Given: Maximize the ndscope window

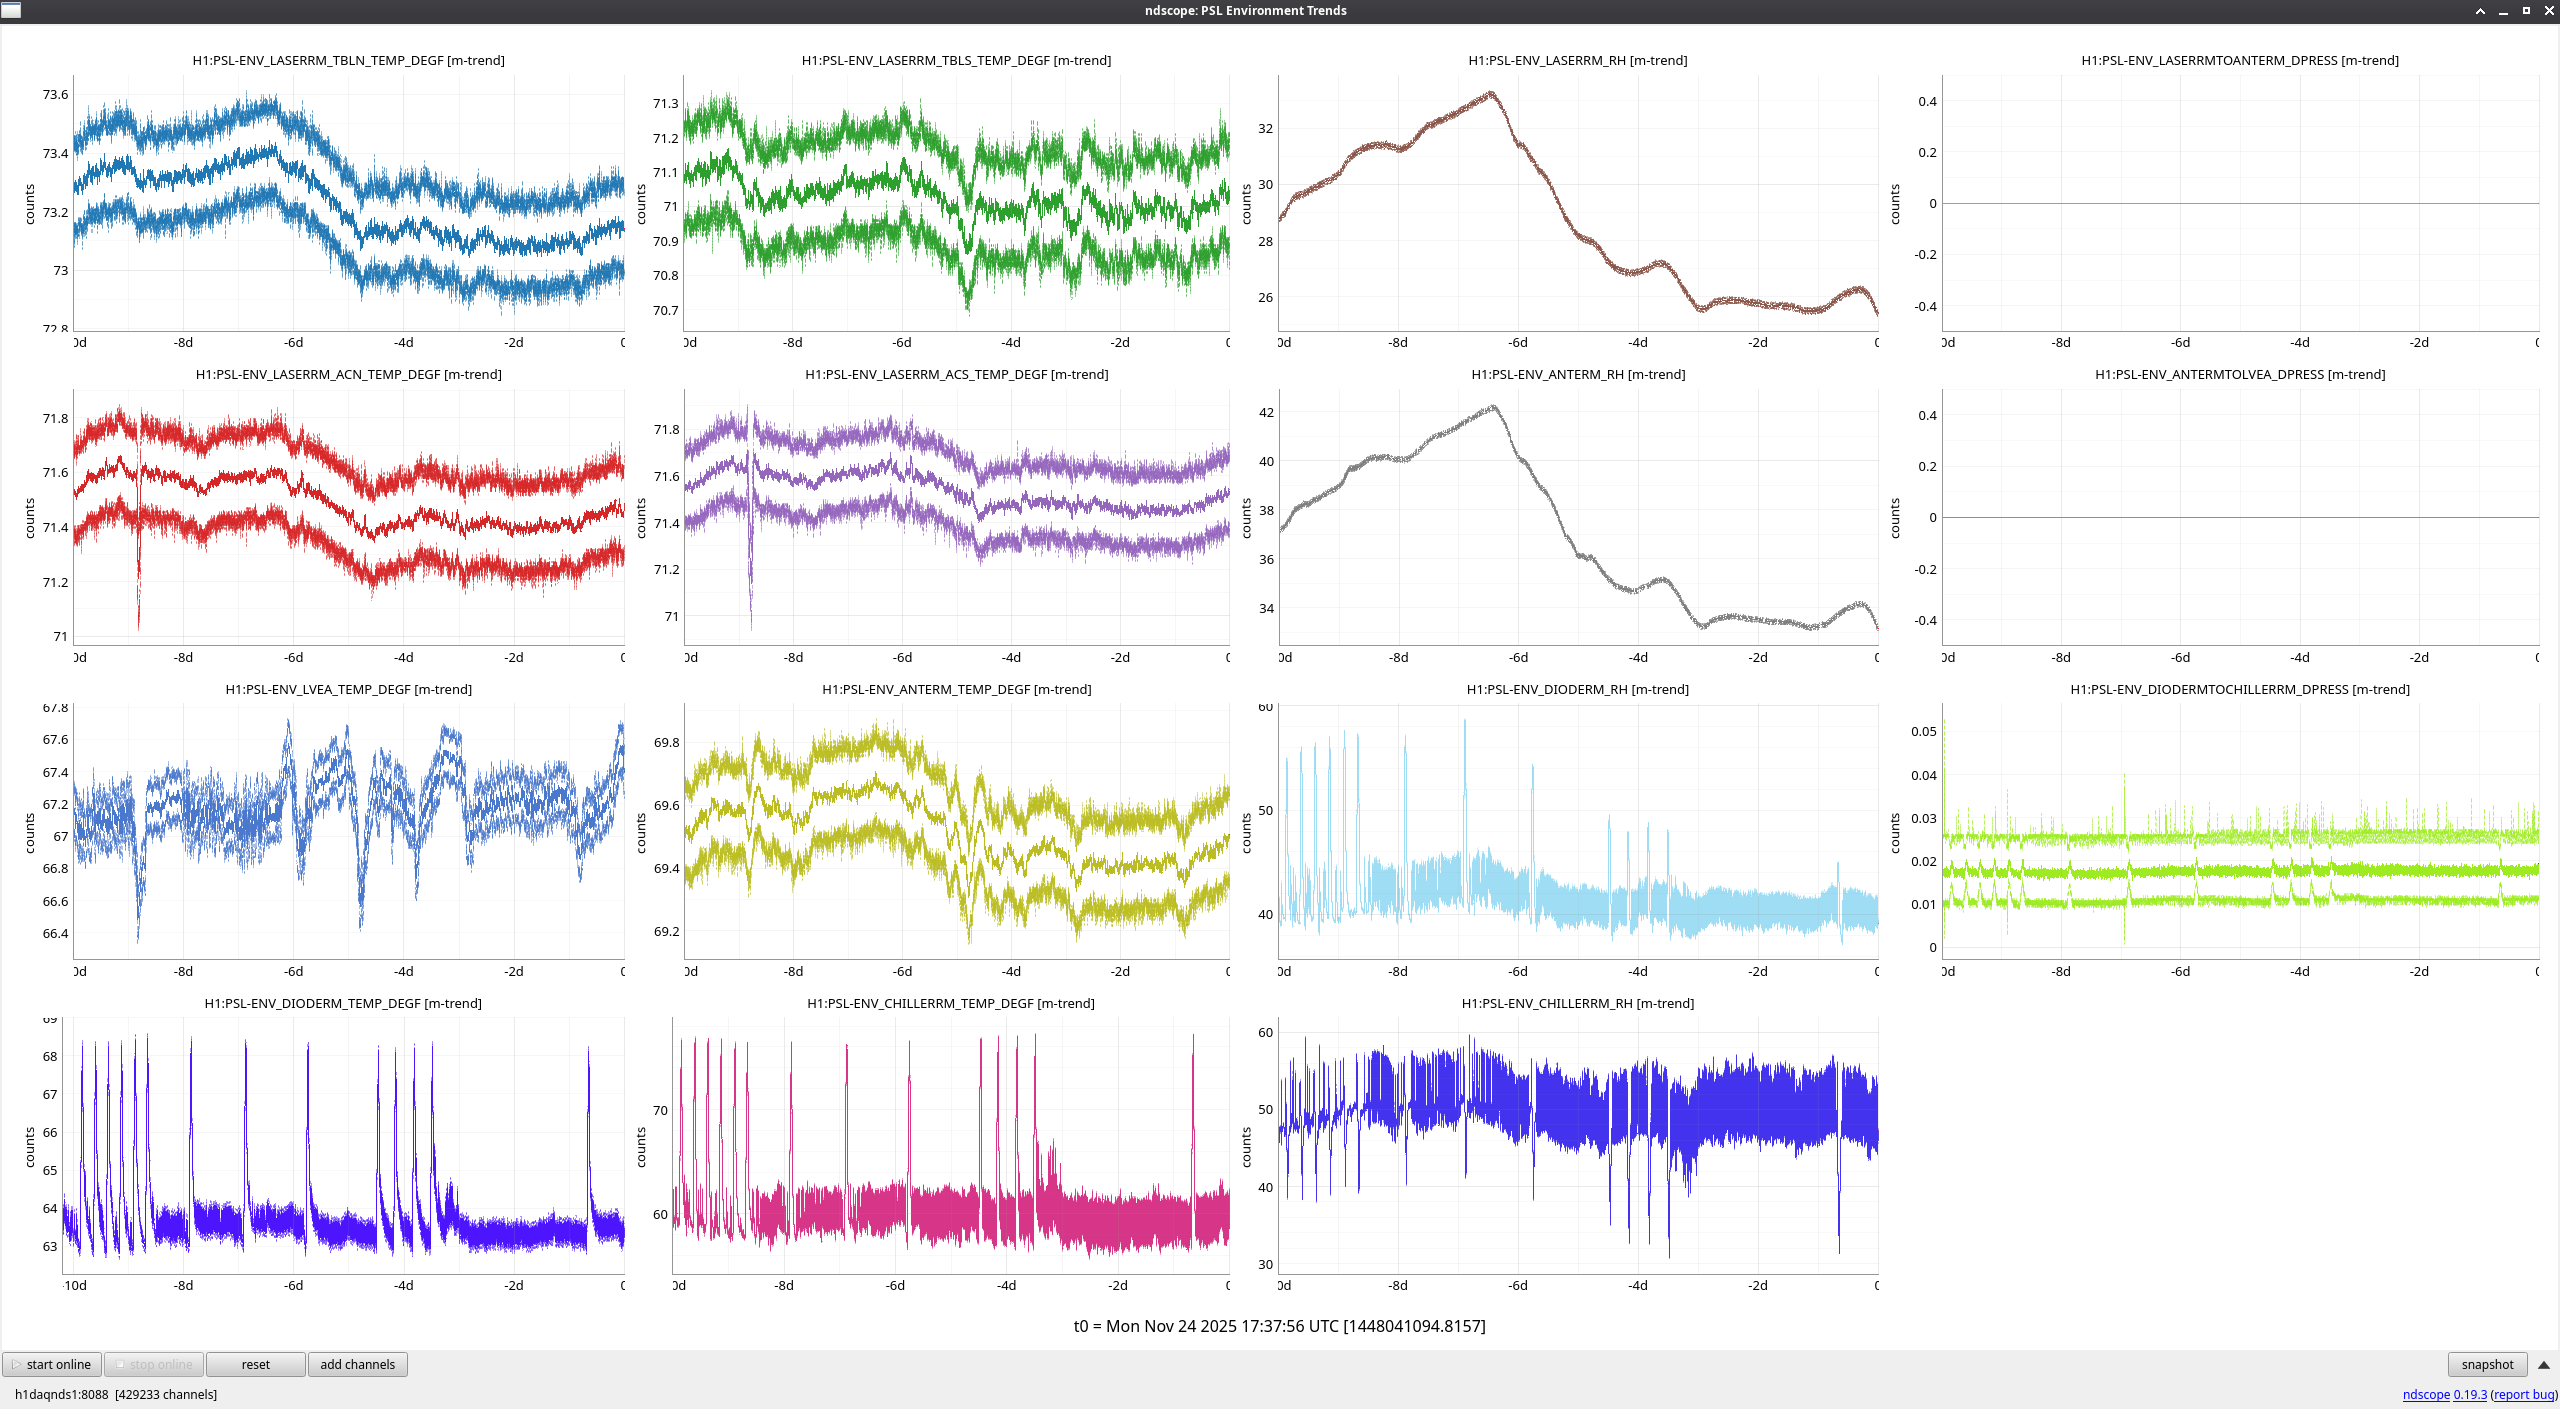Looking at the screenshot, I should point(2526,11).
